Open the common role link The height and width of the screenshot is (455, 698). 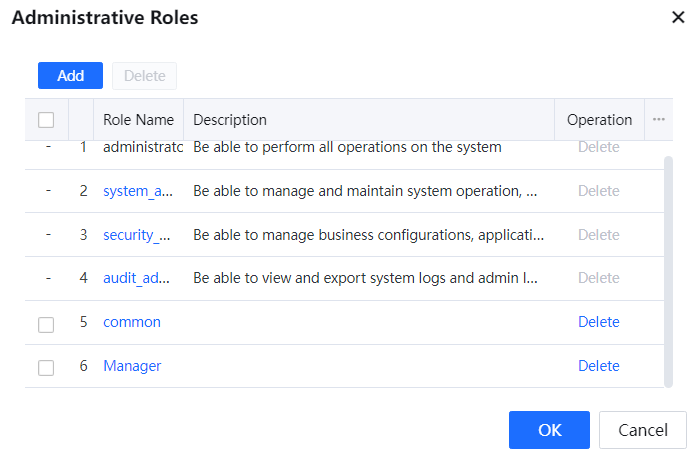[x=132, y=322]
